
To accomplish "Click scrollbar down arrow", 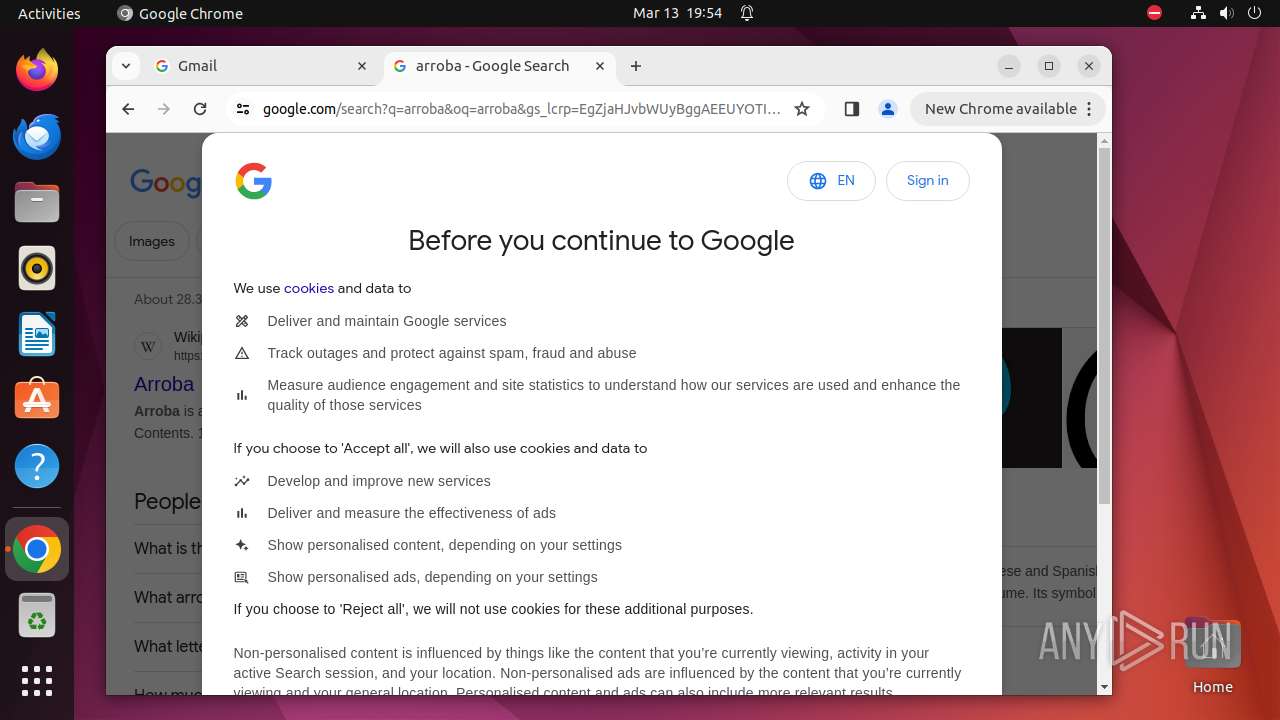I will [x=1104, y=687].
